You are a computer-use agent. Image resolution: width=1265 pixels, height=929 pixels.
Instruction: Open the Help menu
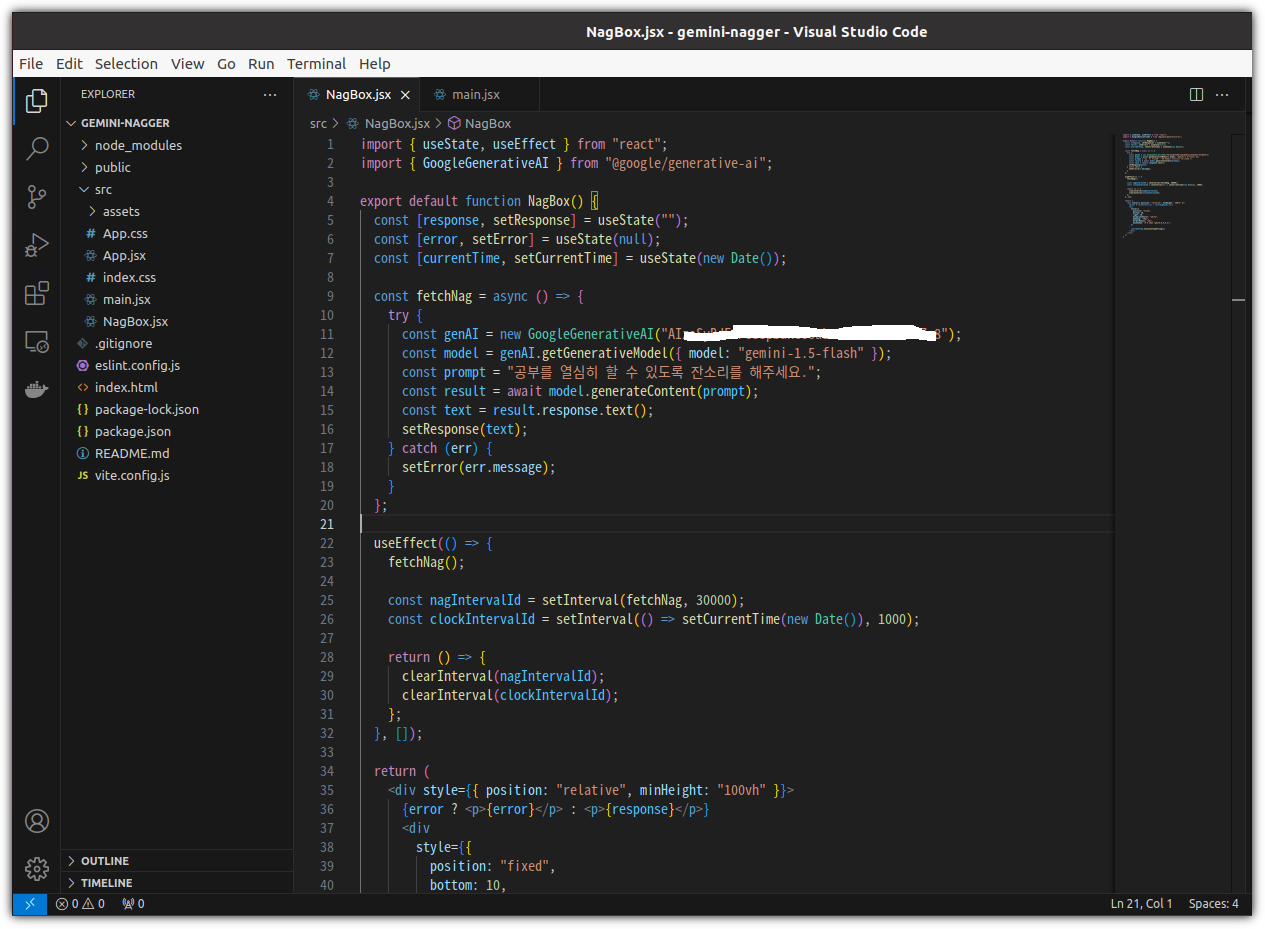coord(375,63)
